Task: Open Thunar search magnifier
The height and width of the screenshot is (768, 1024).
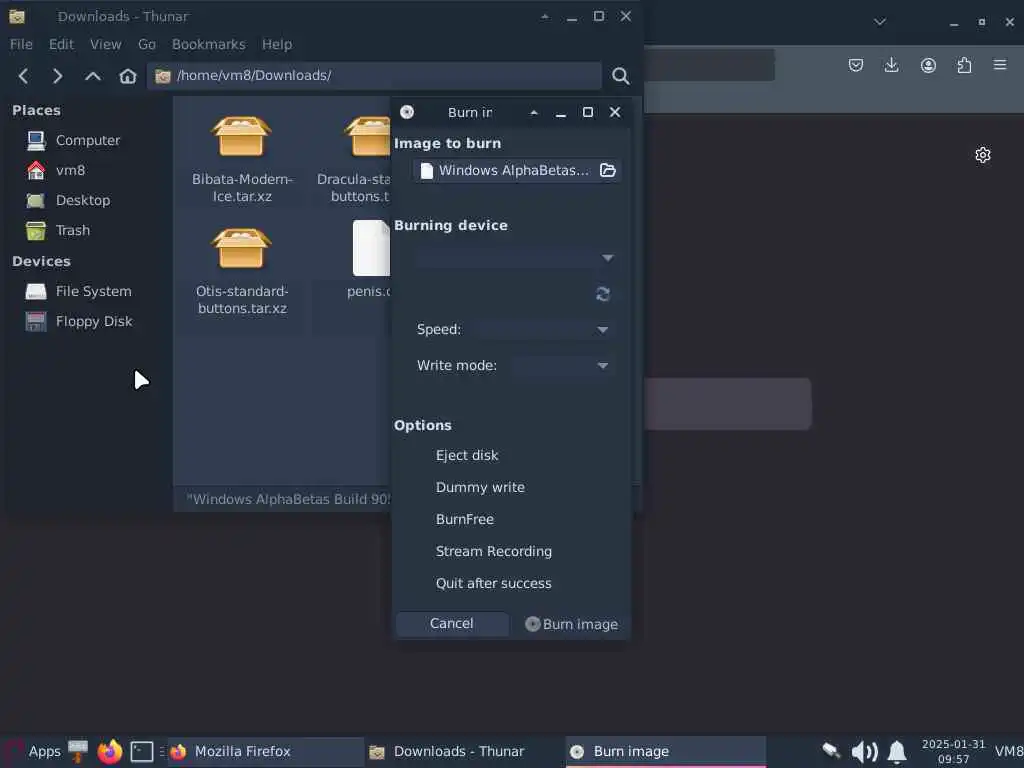Action: pyautogui.click(x=620, y=76)
